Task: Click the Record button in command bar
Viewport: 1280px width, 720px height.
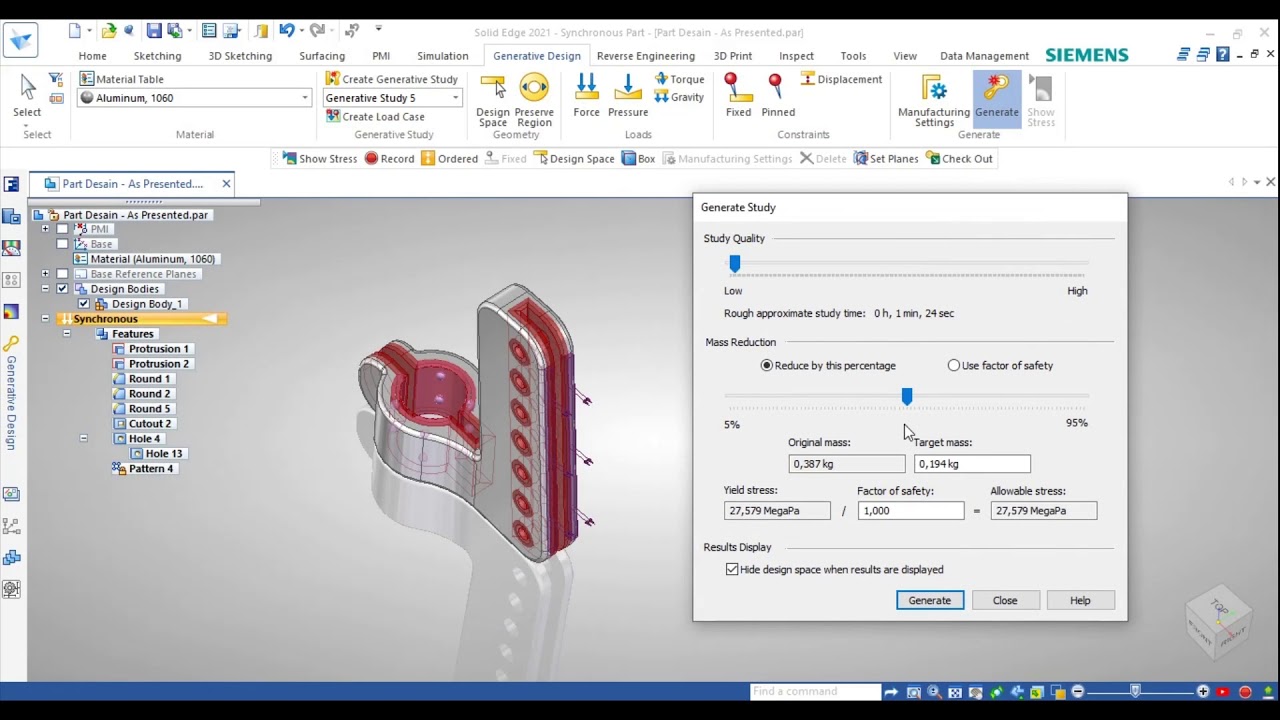Action: (x=389, y=158)
